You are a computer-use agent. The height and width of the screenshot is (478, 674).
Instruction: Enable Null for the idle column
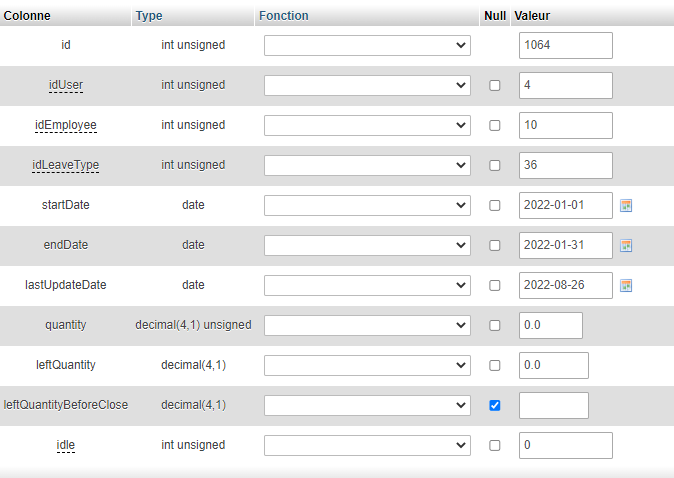coord(494,445)
